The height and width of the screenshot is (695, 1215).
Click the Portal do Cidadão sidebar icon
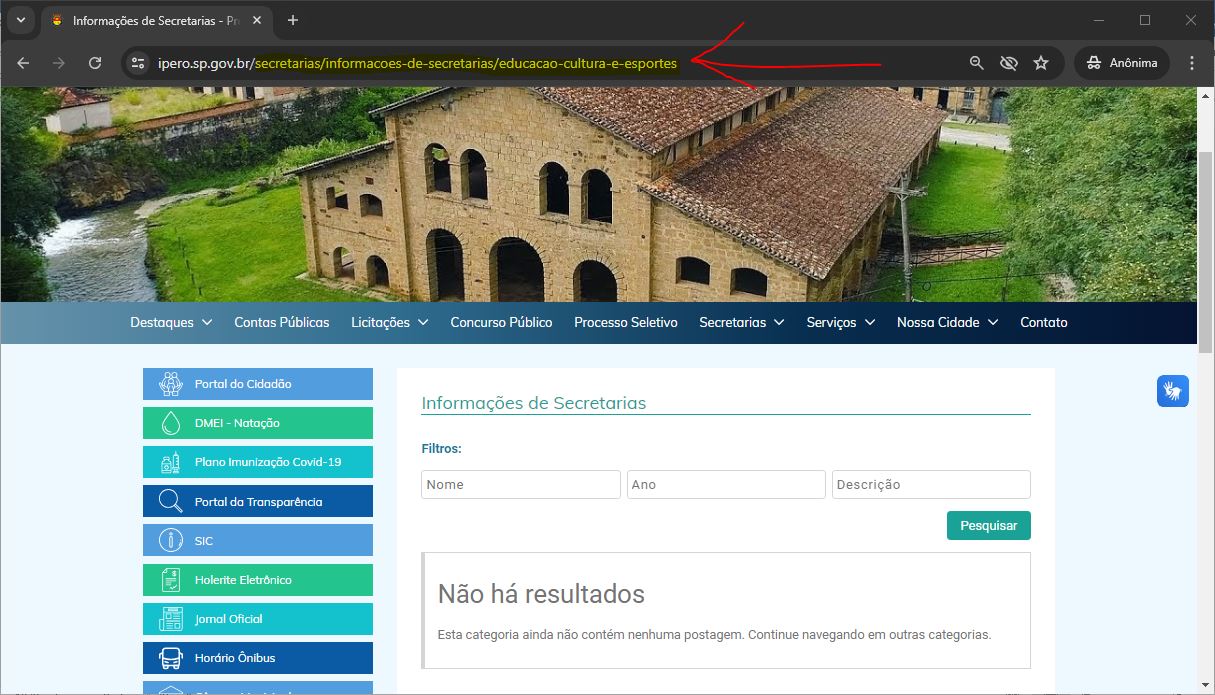click(170, 384)
